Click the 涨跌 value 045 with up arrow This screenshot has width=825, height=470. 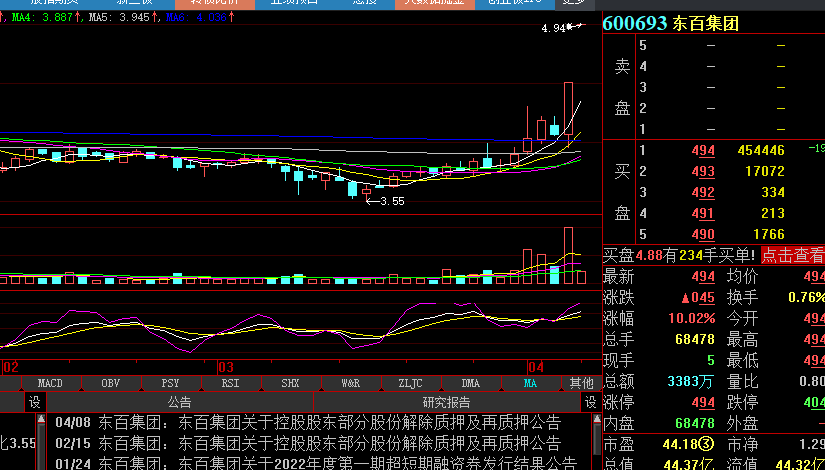pyautogui.click(x=698, y=298)
